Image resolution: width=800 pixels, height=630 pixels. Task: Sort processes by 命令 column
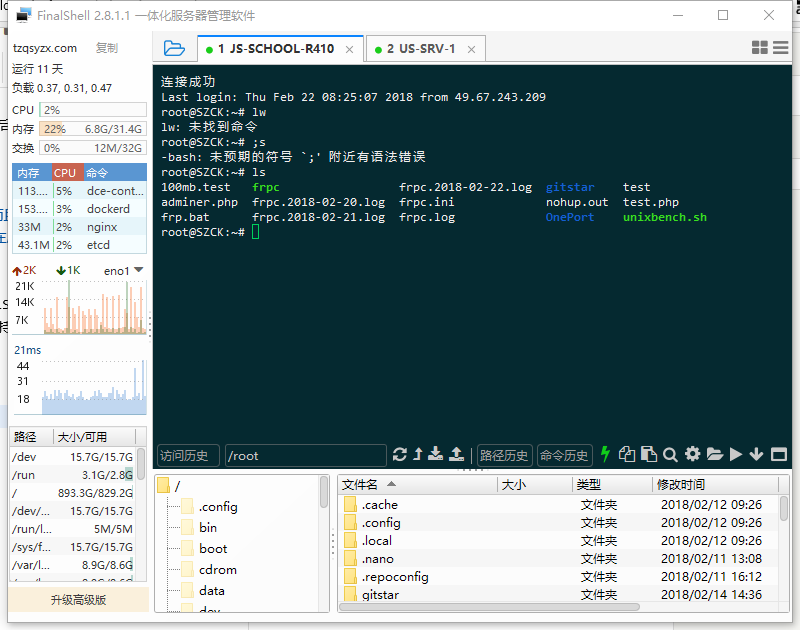(115, 172)
